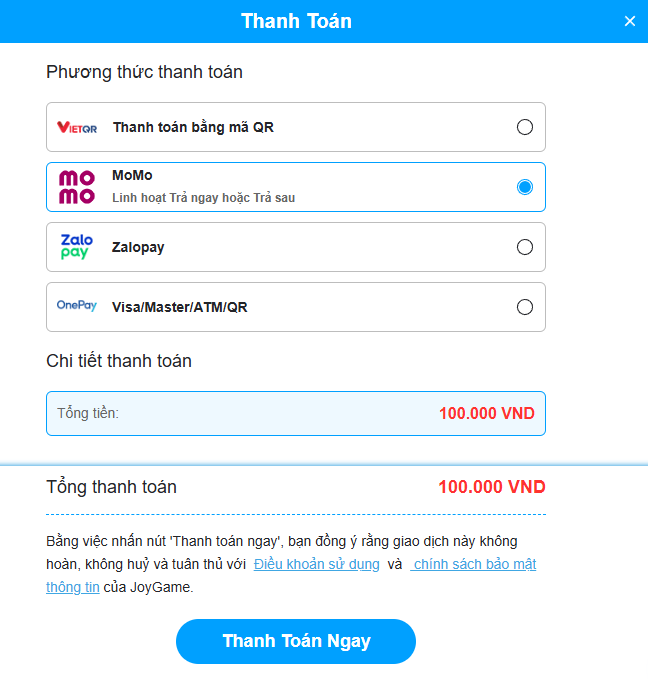648x689 pixels.
Task: Click the MoMo payment method name
Action: (x=132, y=176)
